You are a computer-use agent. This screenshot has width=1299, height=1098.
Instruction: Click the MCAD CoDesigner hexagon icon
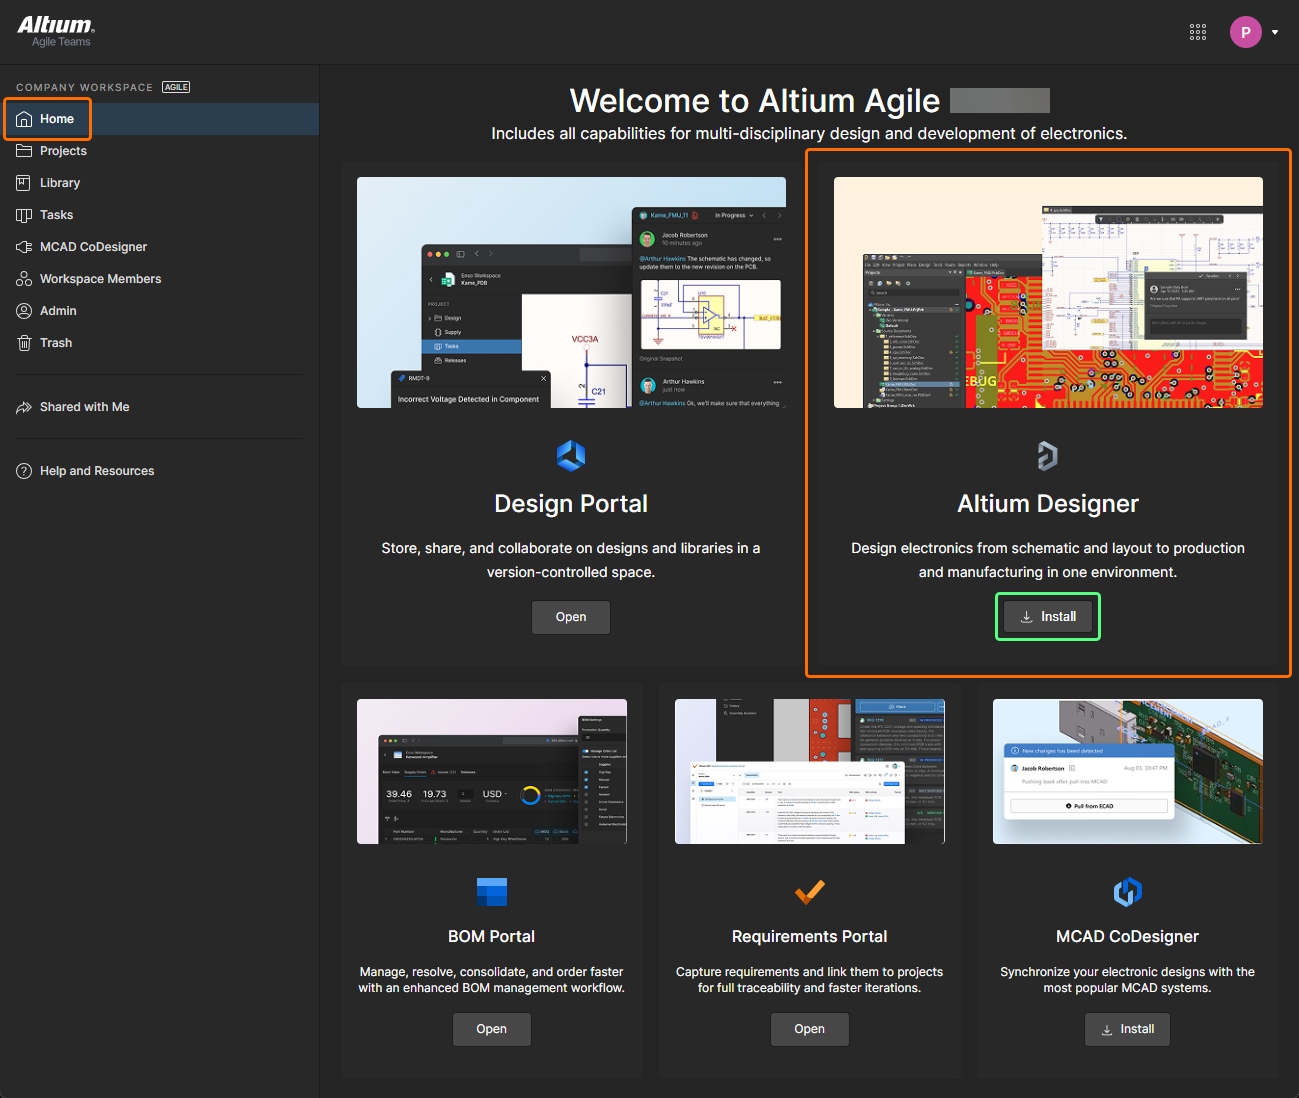(x=1128, y=891)
